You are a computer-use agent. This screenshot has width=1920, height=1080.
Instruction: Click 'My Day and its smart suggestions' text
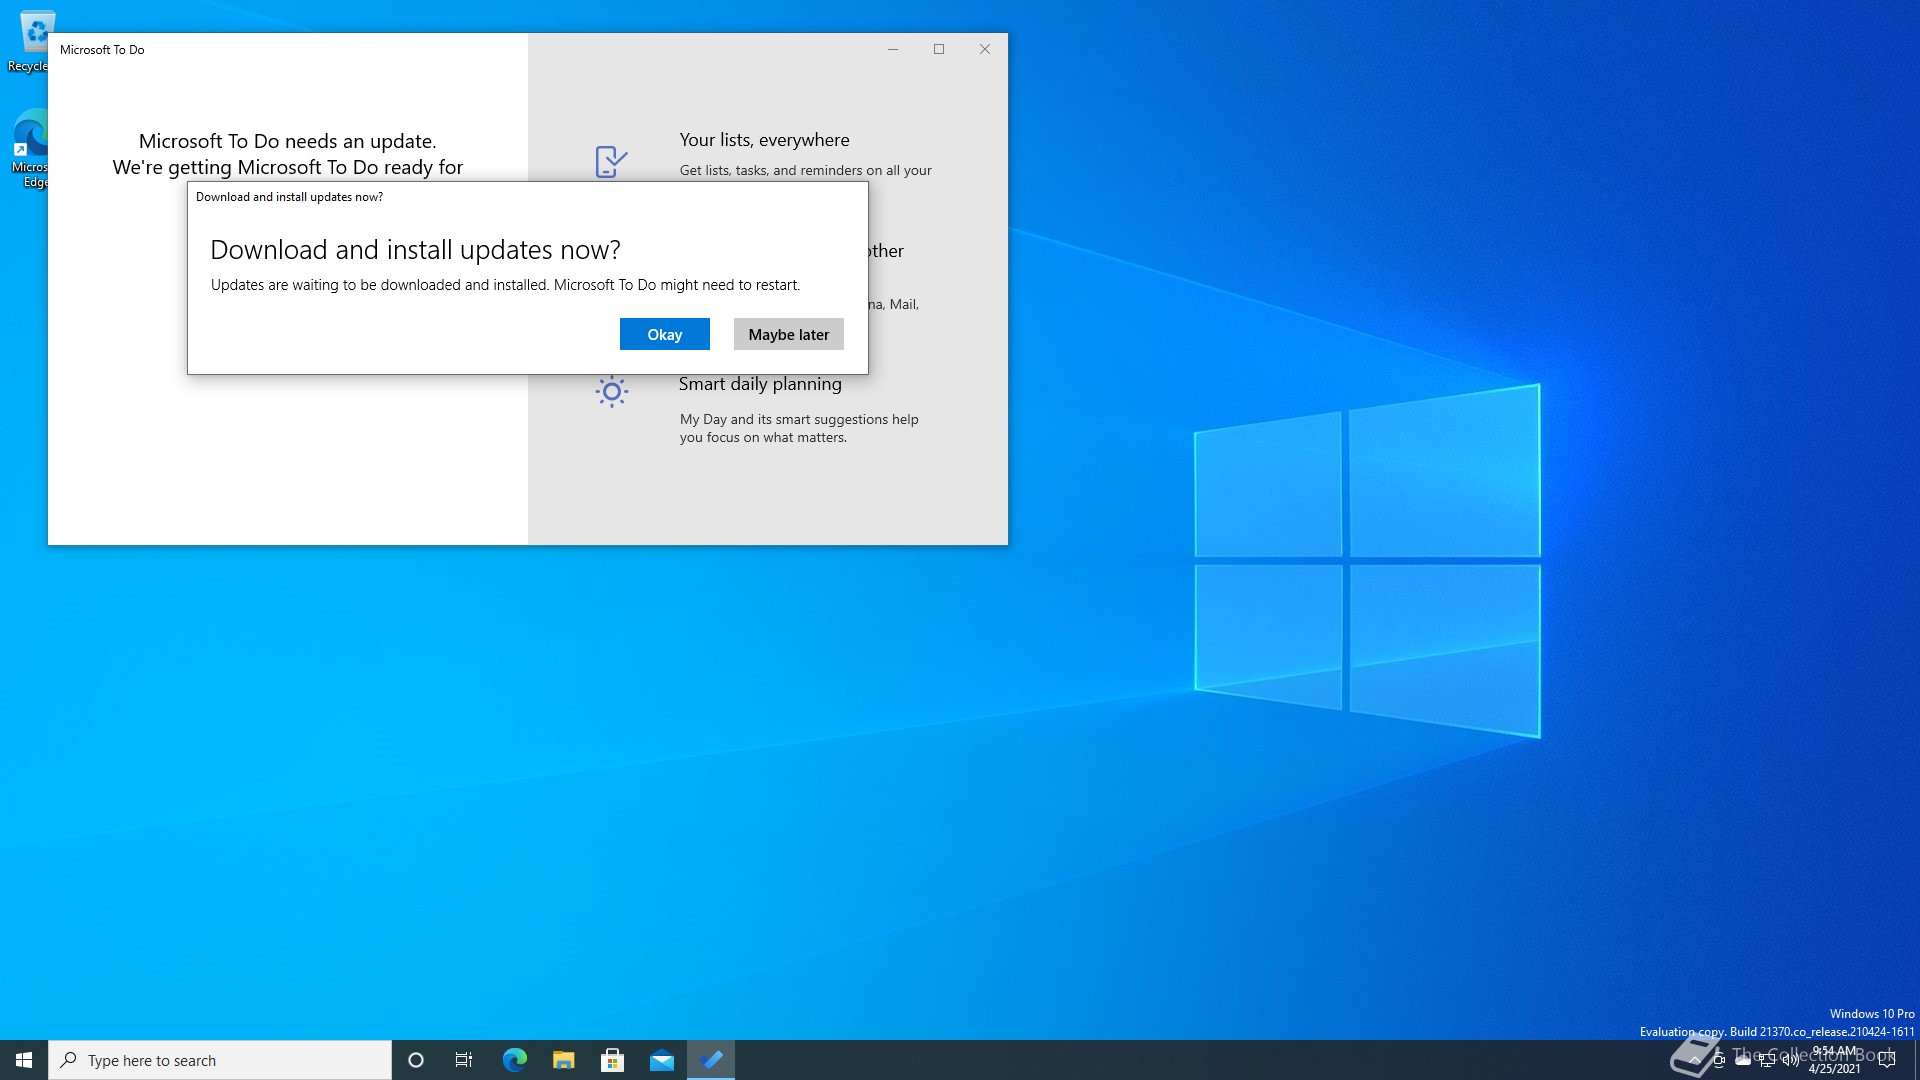799,428
